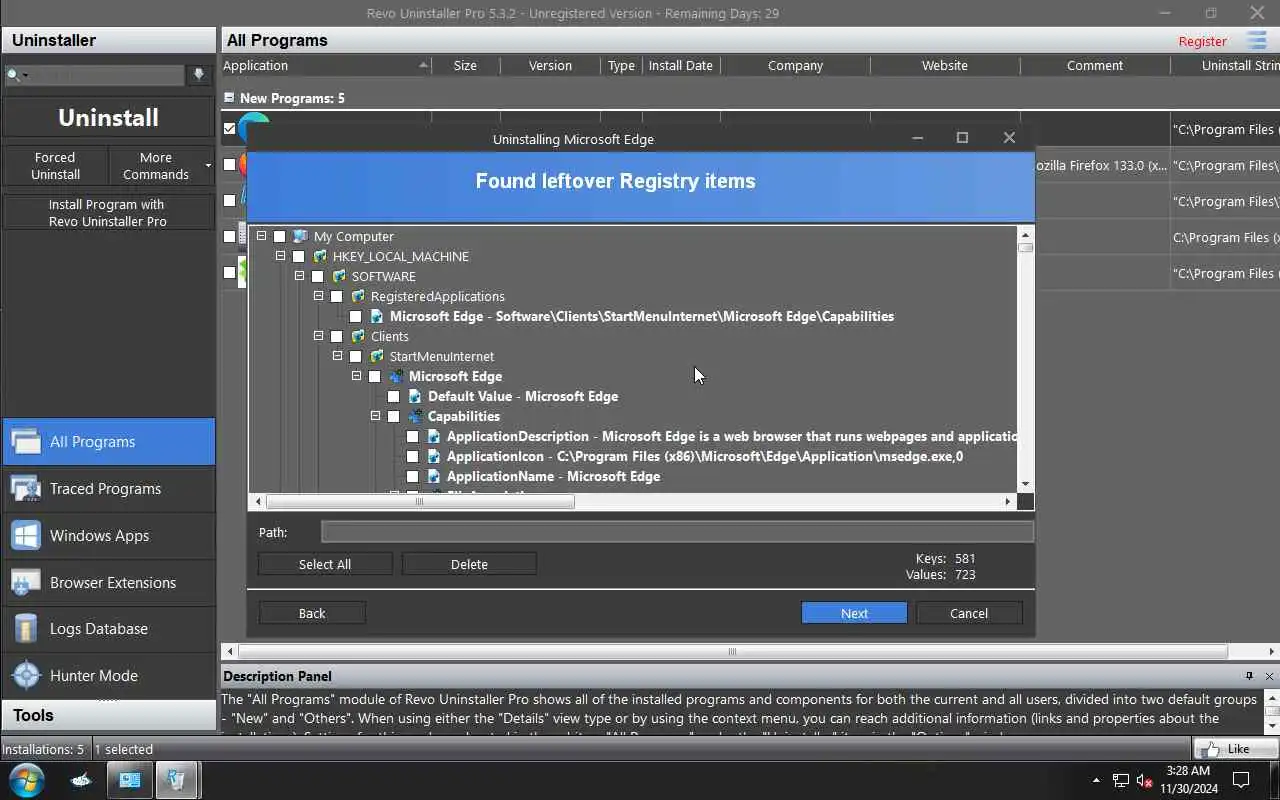
Task: Click the StartMenuInternet key icon
Action: pos(376,357)
